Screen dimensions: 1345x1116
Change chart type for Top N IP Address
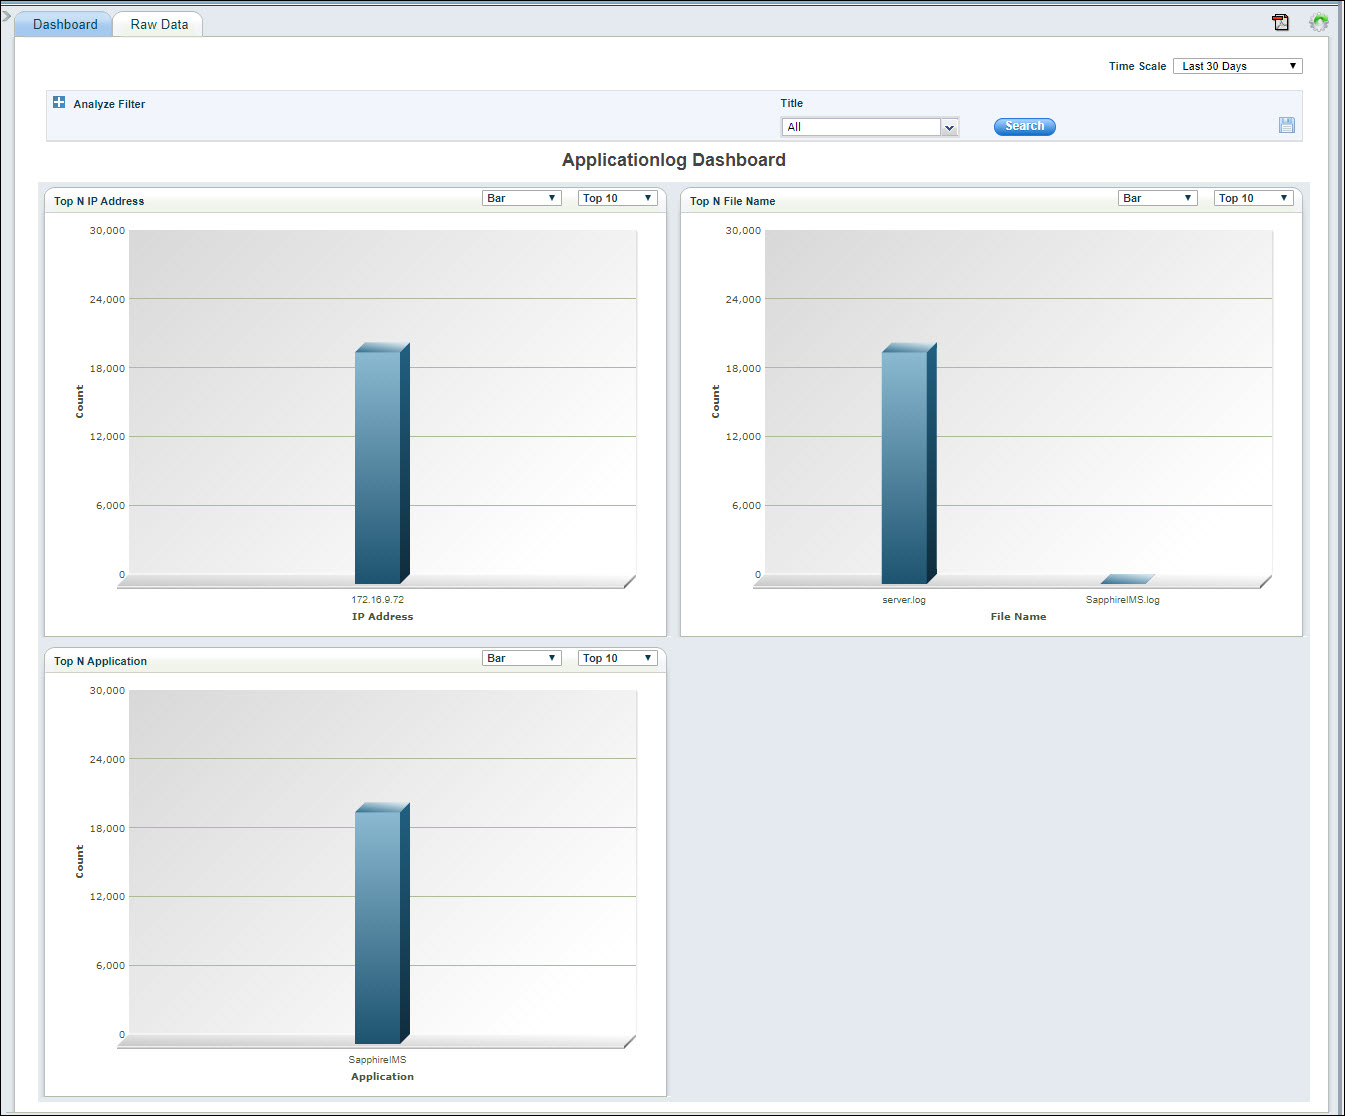[521, 198]
